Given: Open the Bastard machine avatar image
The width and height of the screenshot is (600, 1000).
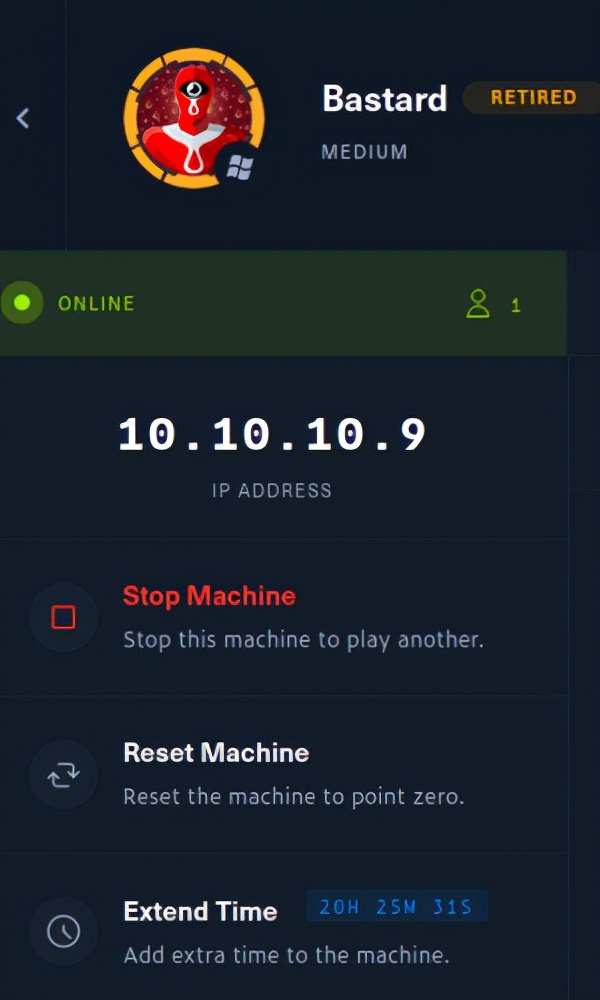Looking at the screenshot, I should point(194,119).
